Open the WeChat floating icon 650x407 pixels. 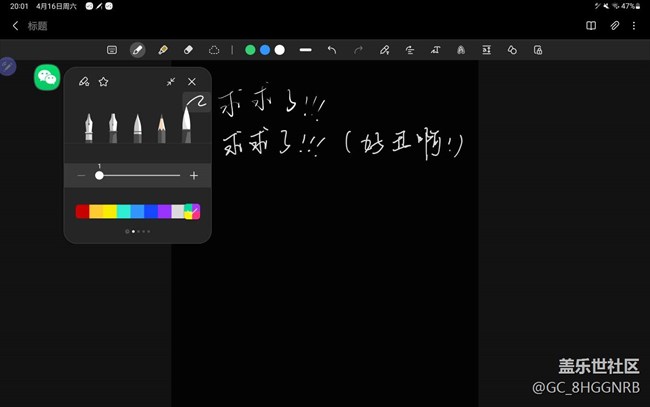47,78
